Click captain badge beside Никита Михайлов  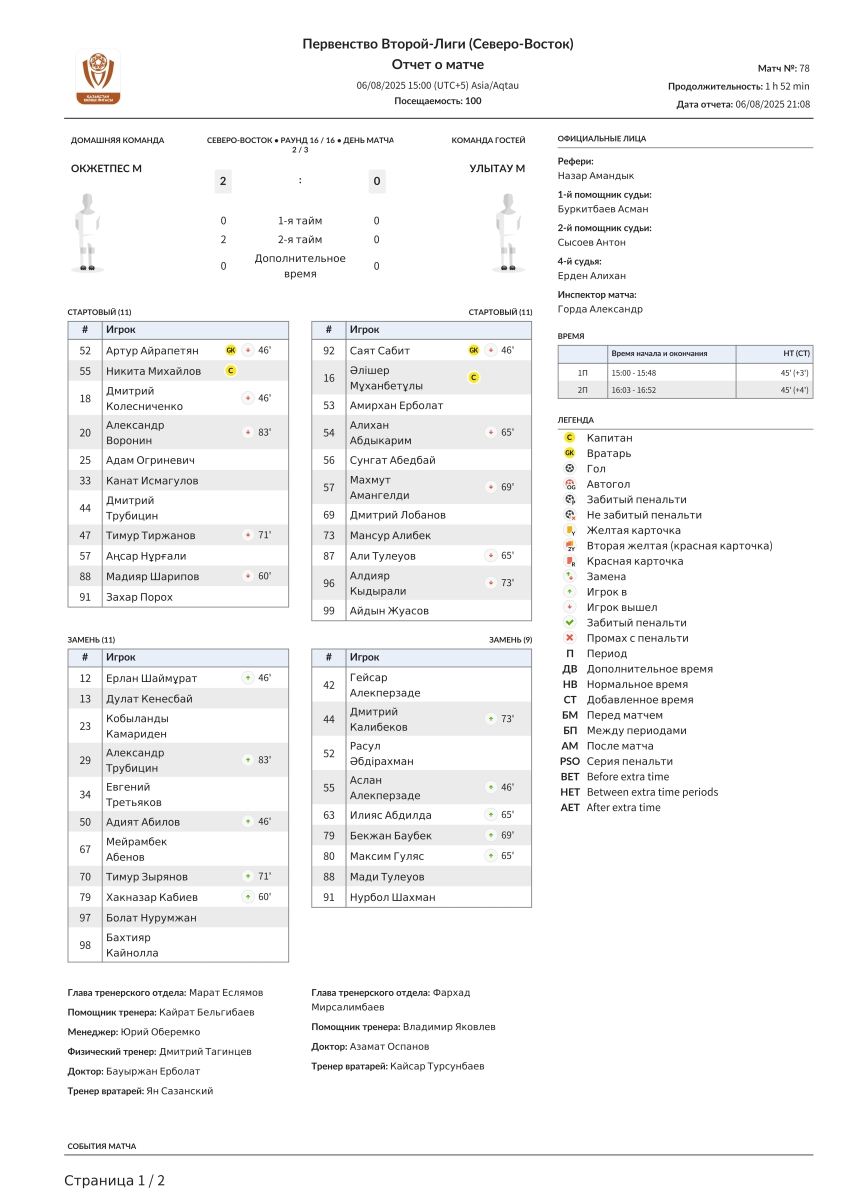(231, 371)
